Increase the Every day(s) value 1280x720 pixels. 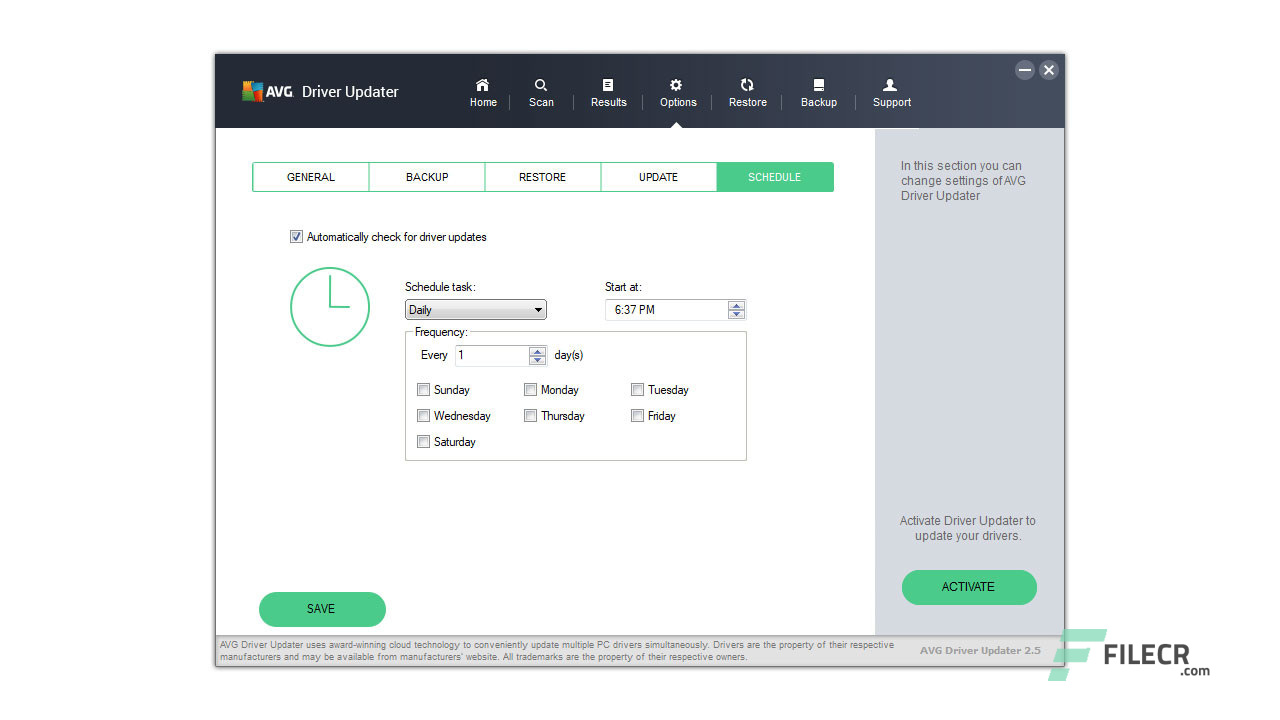point(537,351)
